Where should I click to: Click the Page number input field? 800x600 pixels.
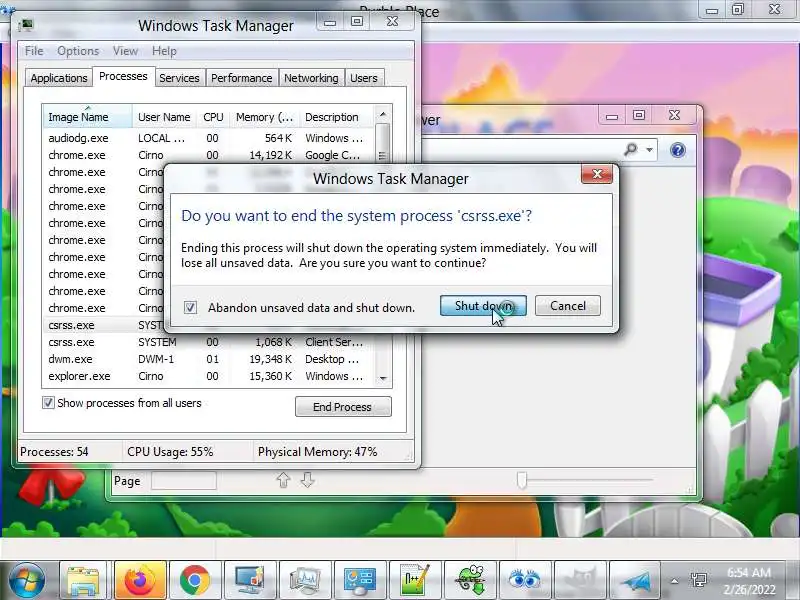[x=184, y=481]
